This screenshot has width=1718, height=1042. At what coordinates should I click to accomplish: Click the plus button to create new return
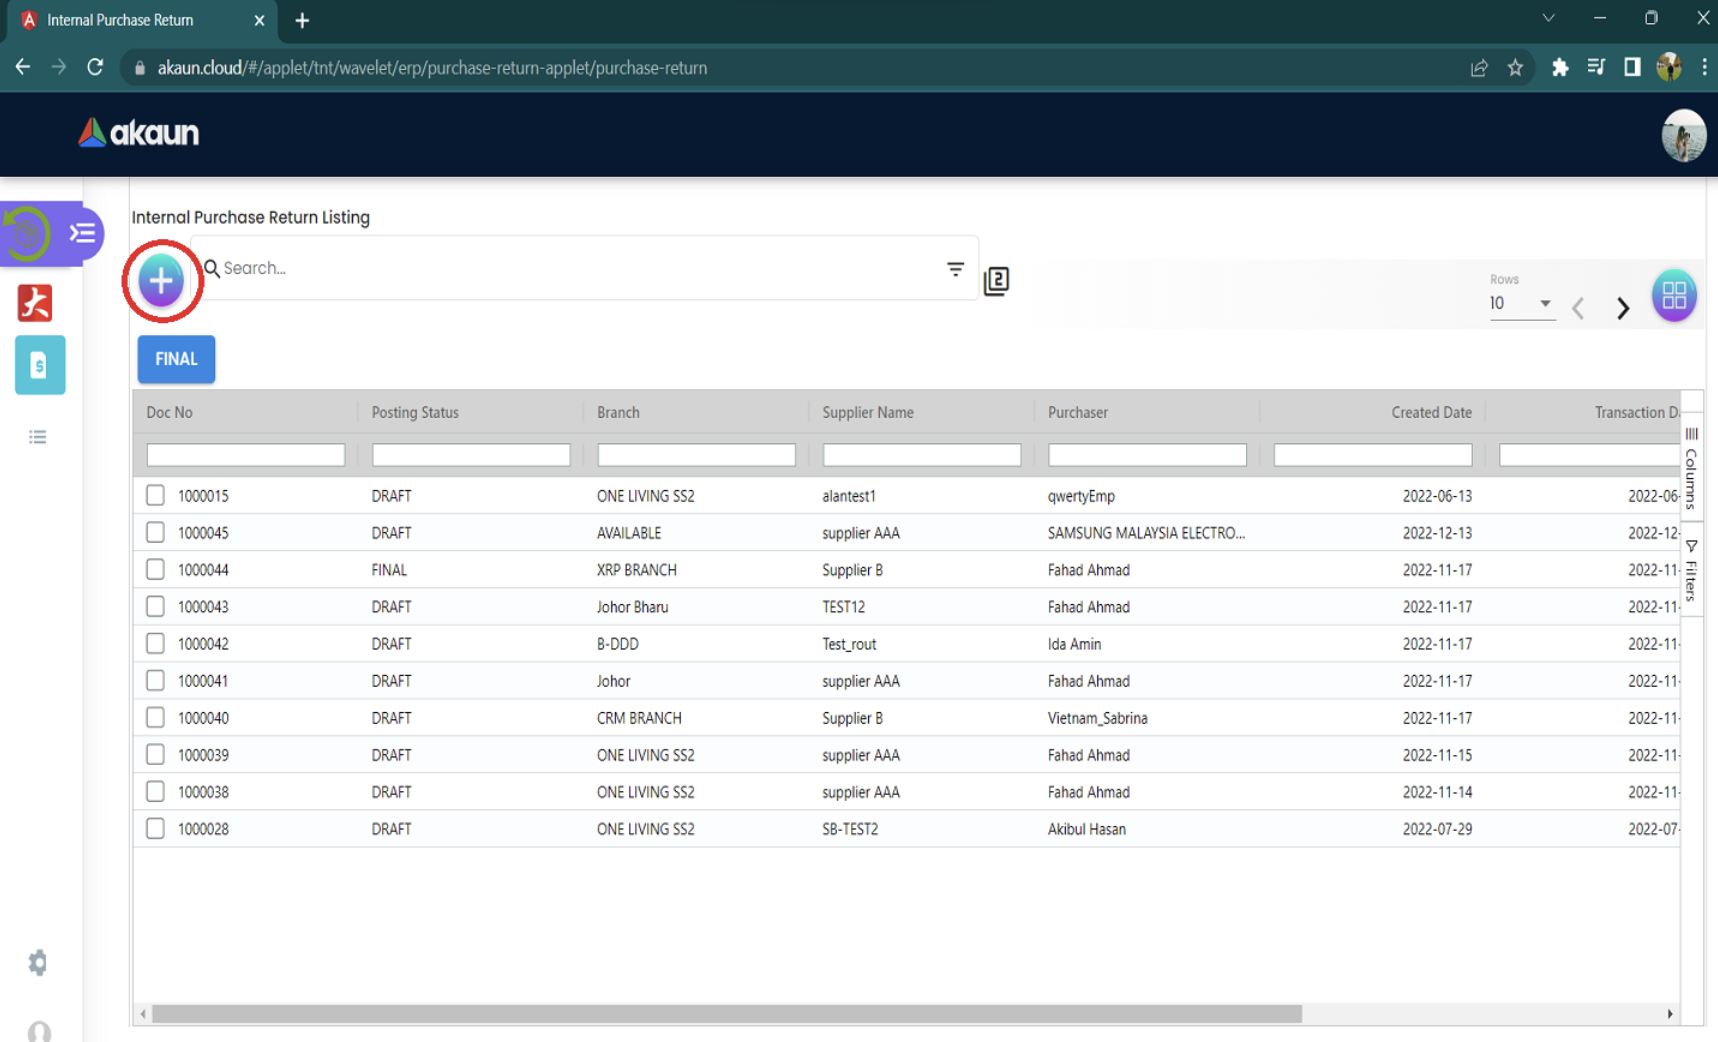click(161, 281)
